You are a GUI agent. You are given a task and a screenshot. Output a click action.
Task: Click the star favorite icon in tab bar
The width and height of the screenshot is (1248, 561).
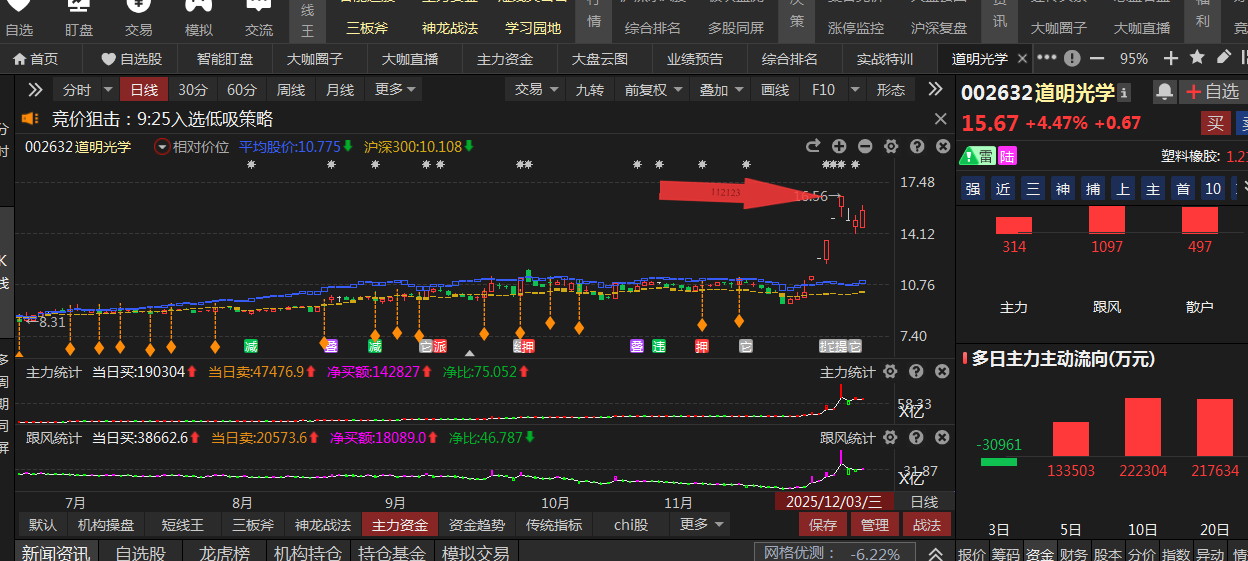[x=1197, y=58]
